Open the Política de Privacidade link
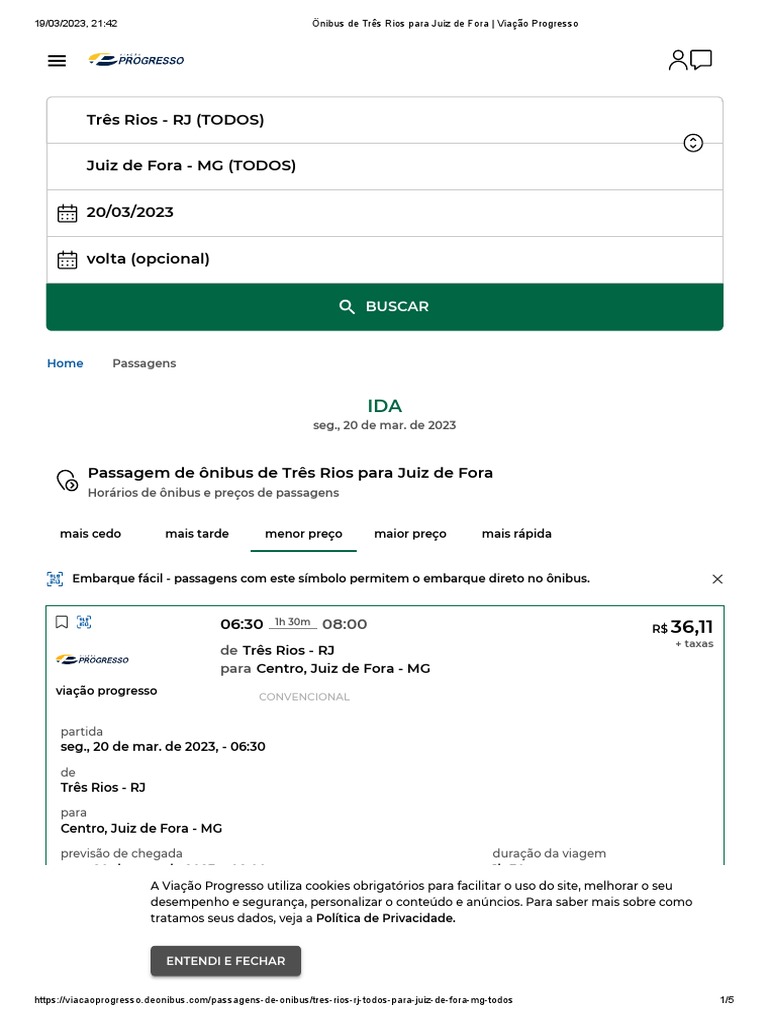 tap(385, 918)
